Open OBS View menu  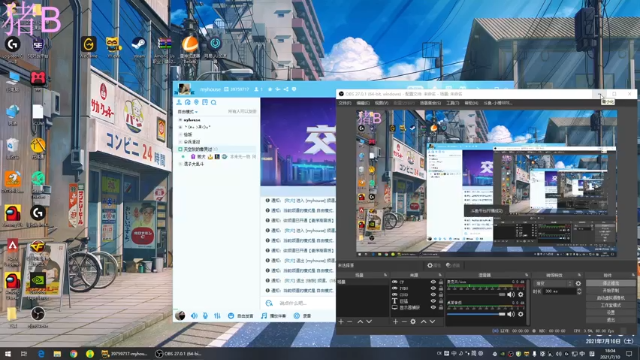(381, 103)
